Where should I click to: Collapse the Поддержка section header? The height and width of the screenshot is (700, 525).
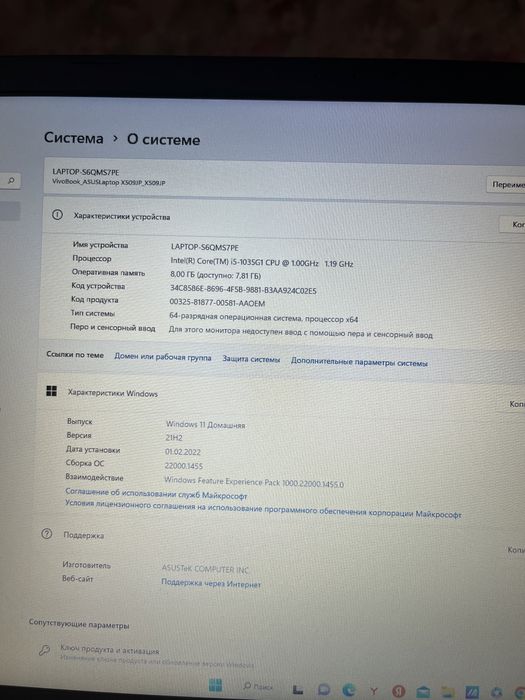pos(279,542)
